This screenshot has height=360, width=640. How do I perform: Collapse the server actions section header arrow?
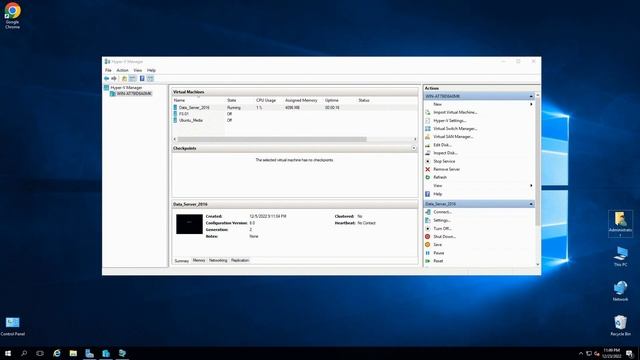tap(531, 96)
